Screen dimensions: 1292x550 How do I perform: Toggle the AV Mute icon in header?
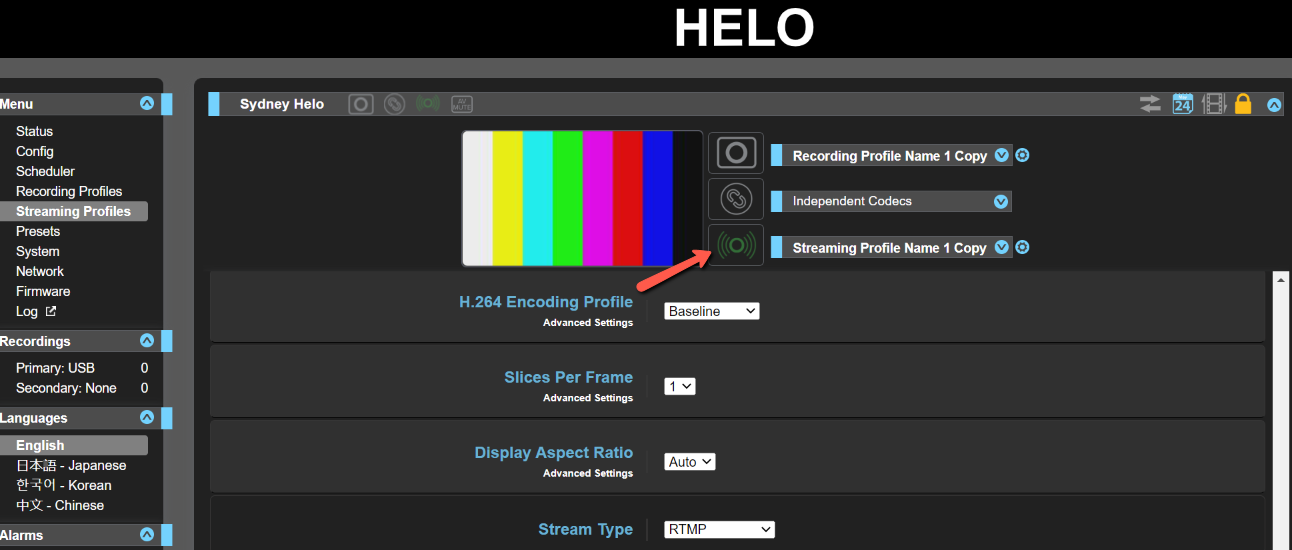461,104
